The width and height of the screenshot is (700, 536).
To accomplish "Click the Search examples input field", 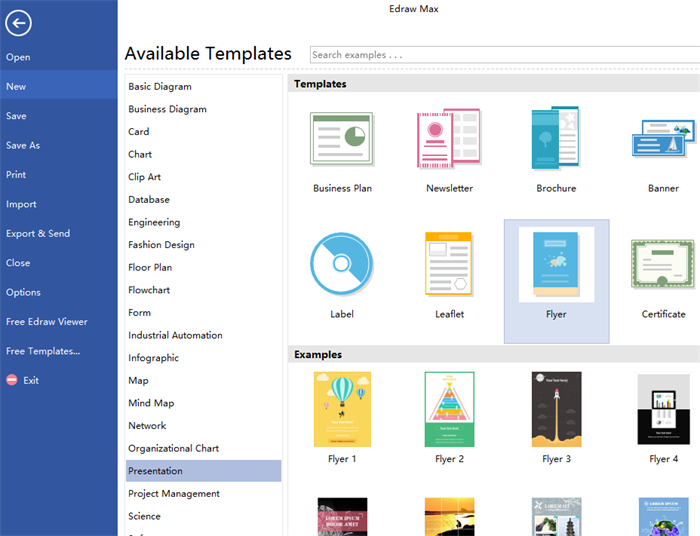I will point(505,55).
